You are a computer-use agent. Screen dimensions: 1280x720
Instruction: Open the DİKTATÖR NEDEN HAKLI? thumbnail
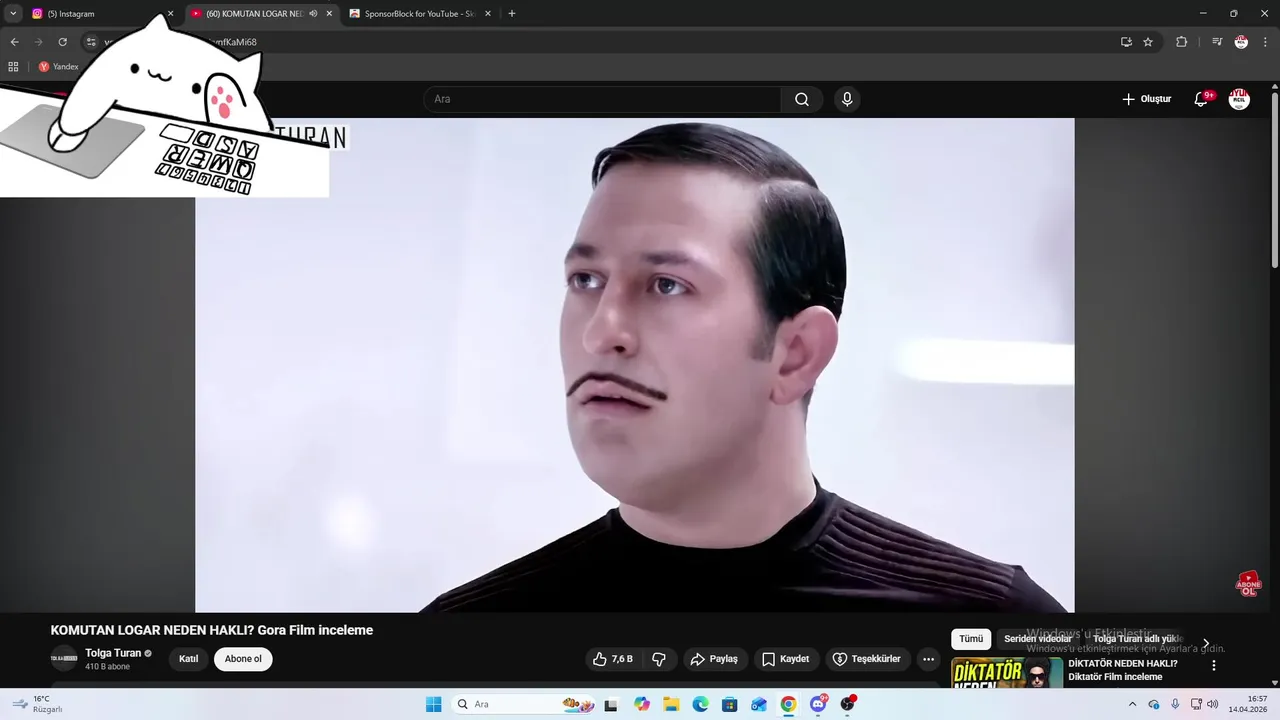tap(1006, 673)
